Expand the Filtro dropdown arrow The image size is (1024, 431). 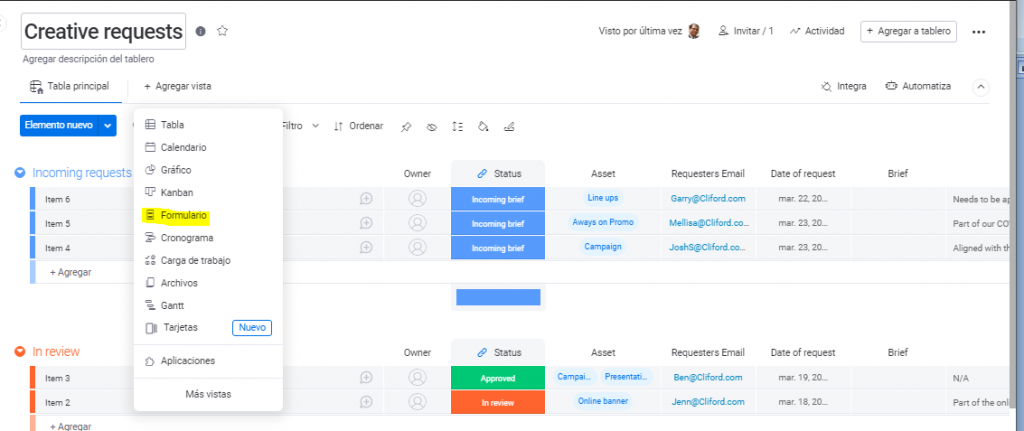[x=316, y=126]
